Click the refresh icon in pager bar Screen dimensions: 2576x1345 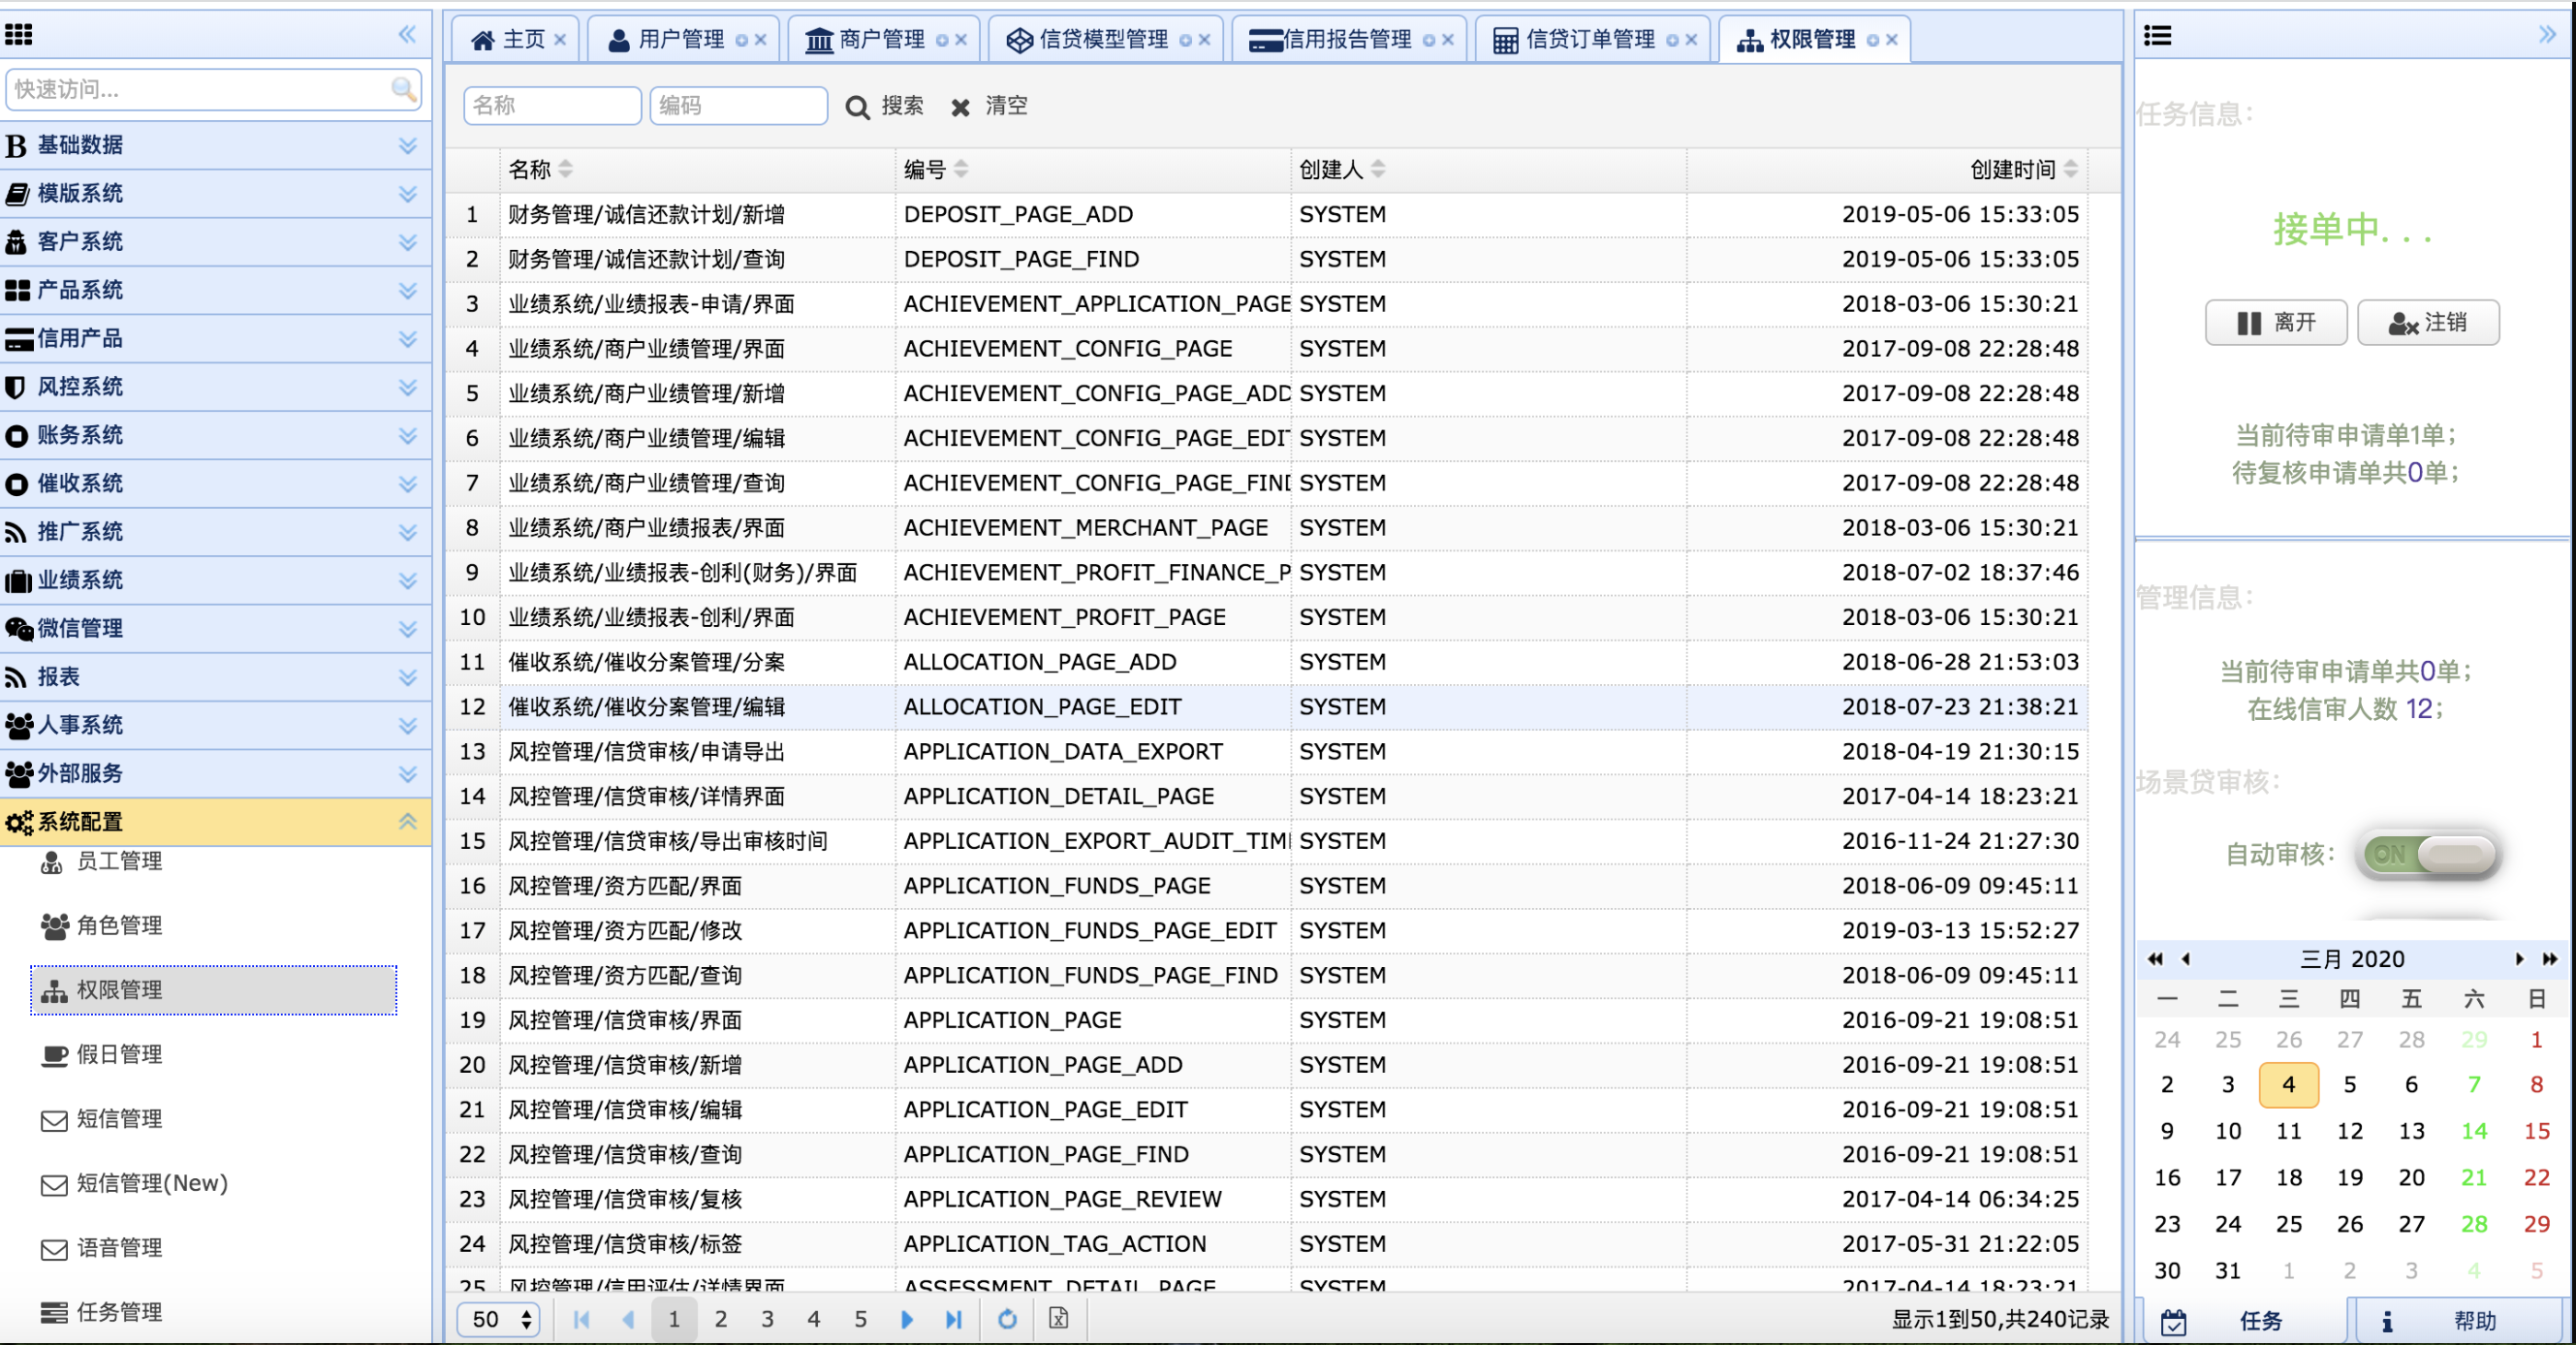(x=1007, y=1319)
